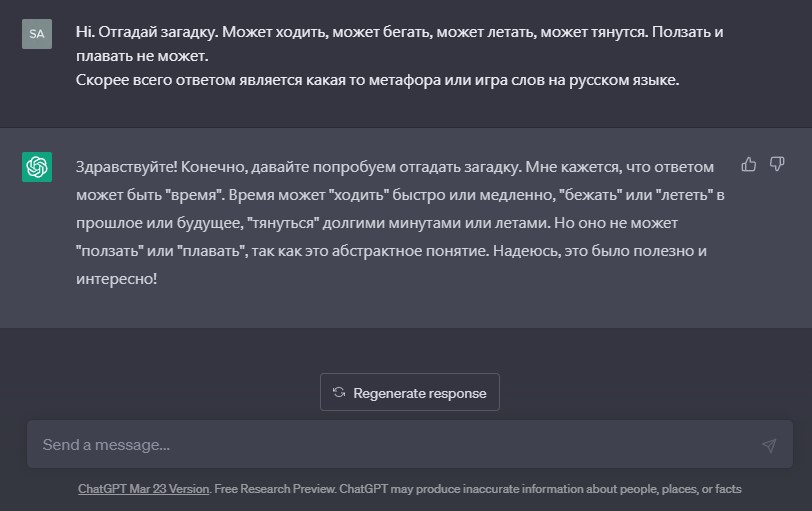Image resolution: width=812 pixels, height=511 pixels.
Task: Click the phrase 'абстрактное понятие' in the response
Action: (x=410, y=251)
